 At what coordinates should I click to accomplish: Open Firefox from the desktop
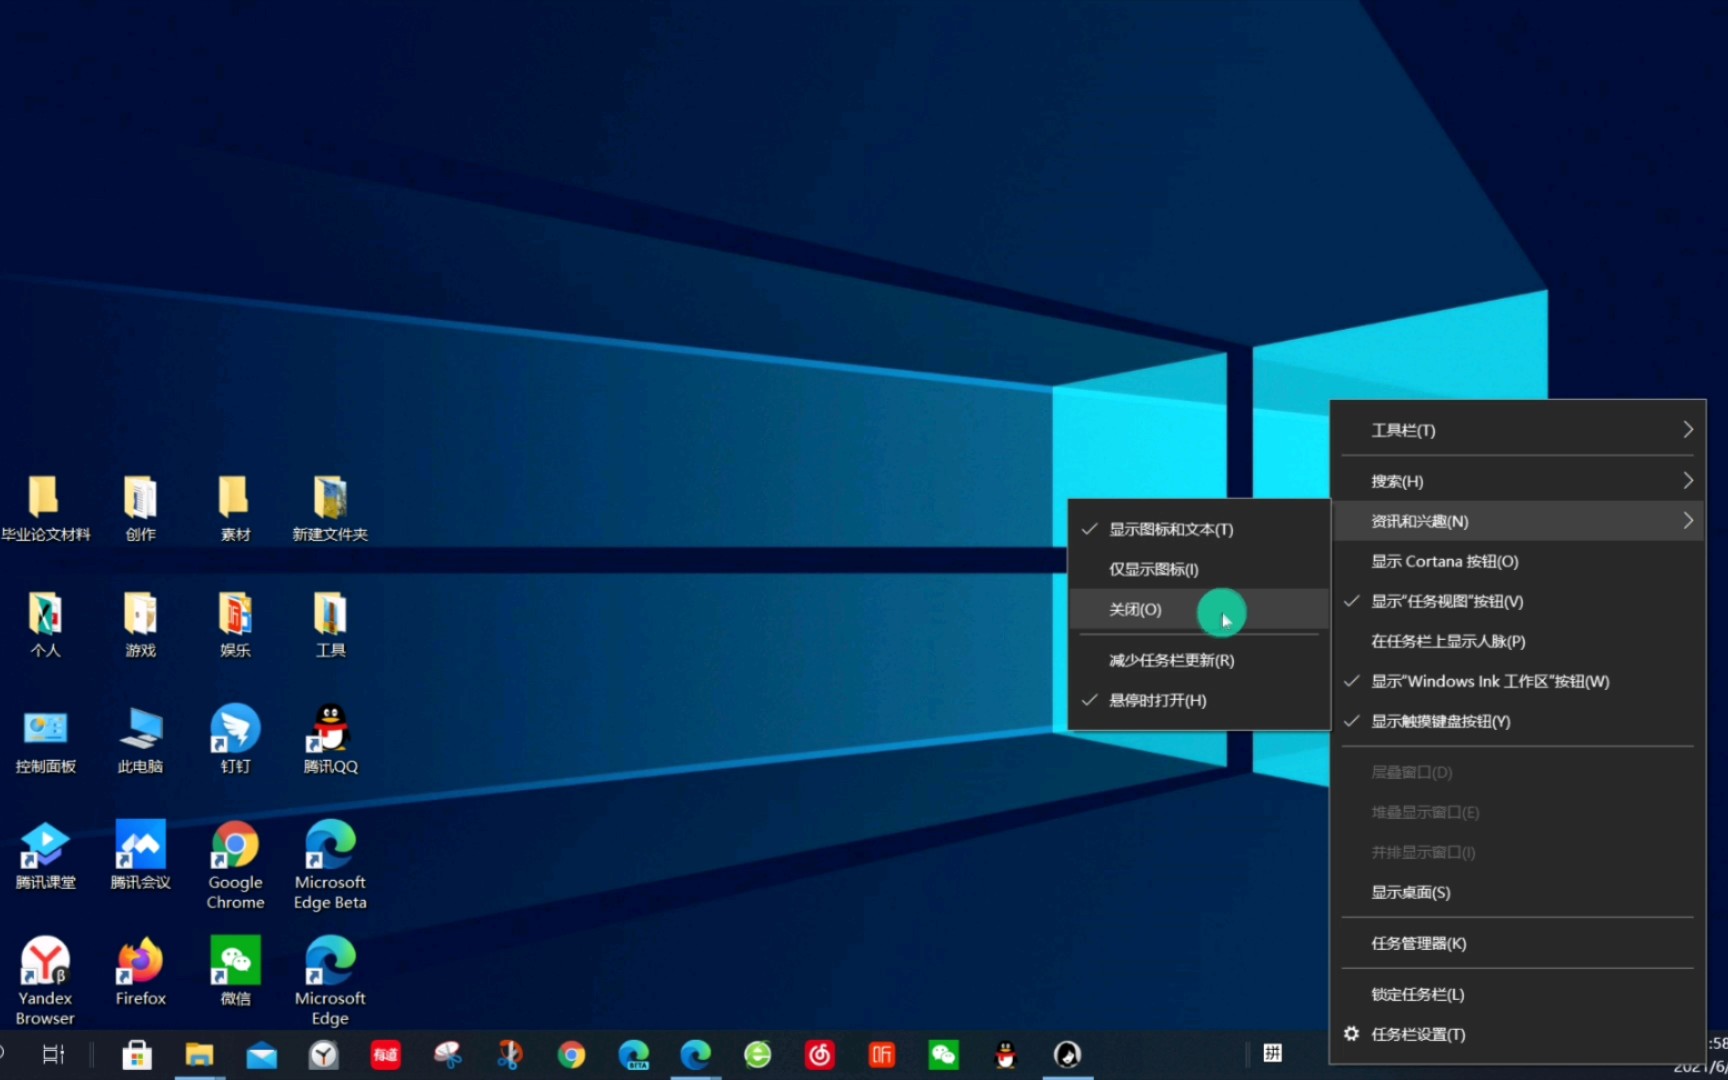pyautogui.click(x=140, y=960)
